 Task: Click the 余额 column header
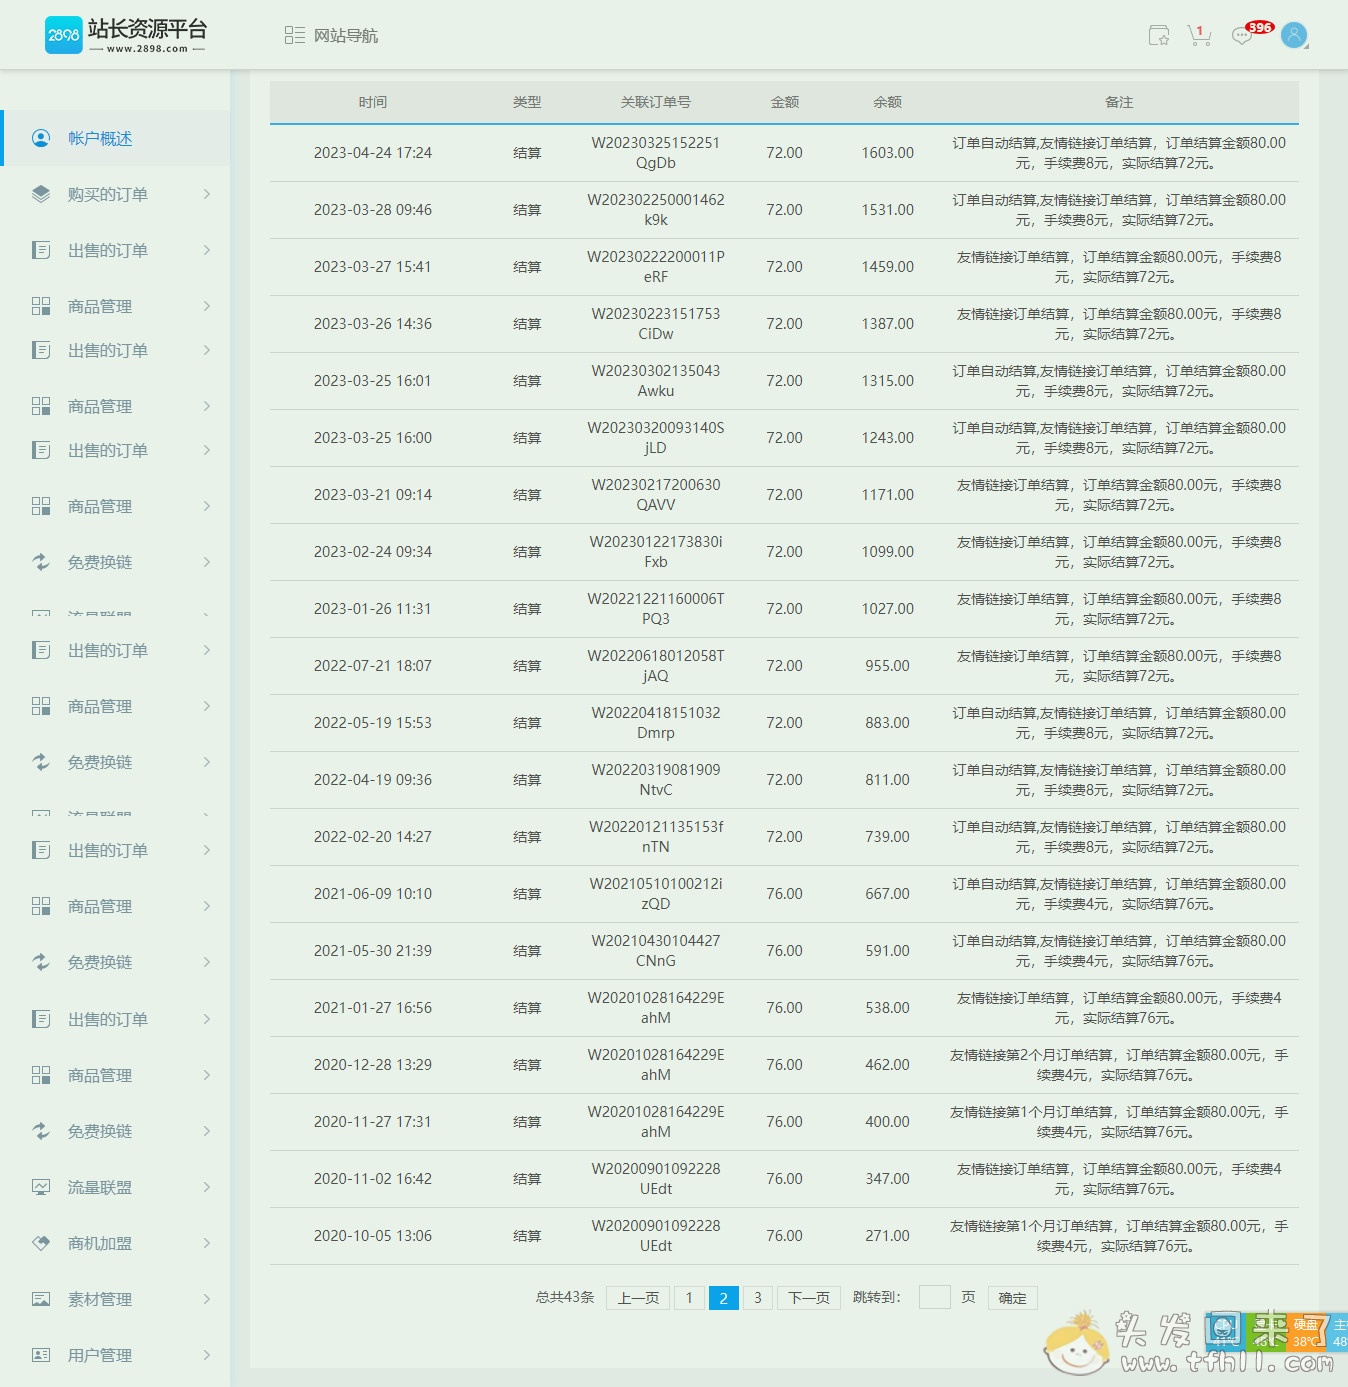tap(888, 102)
